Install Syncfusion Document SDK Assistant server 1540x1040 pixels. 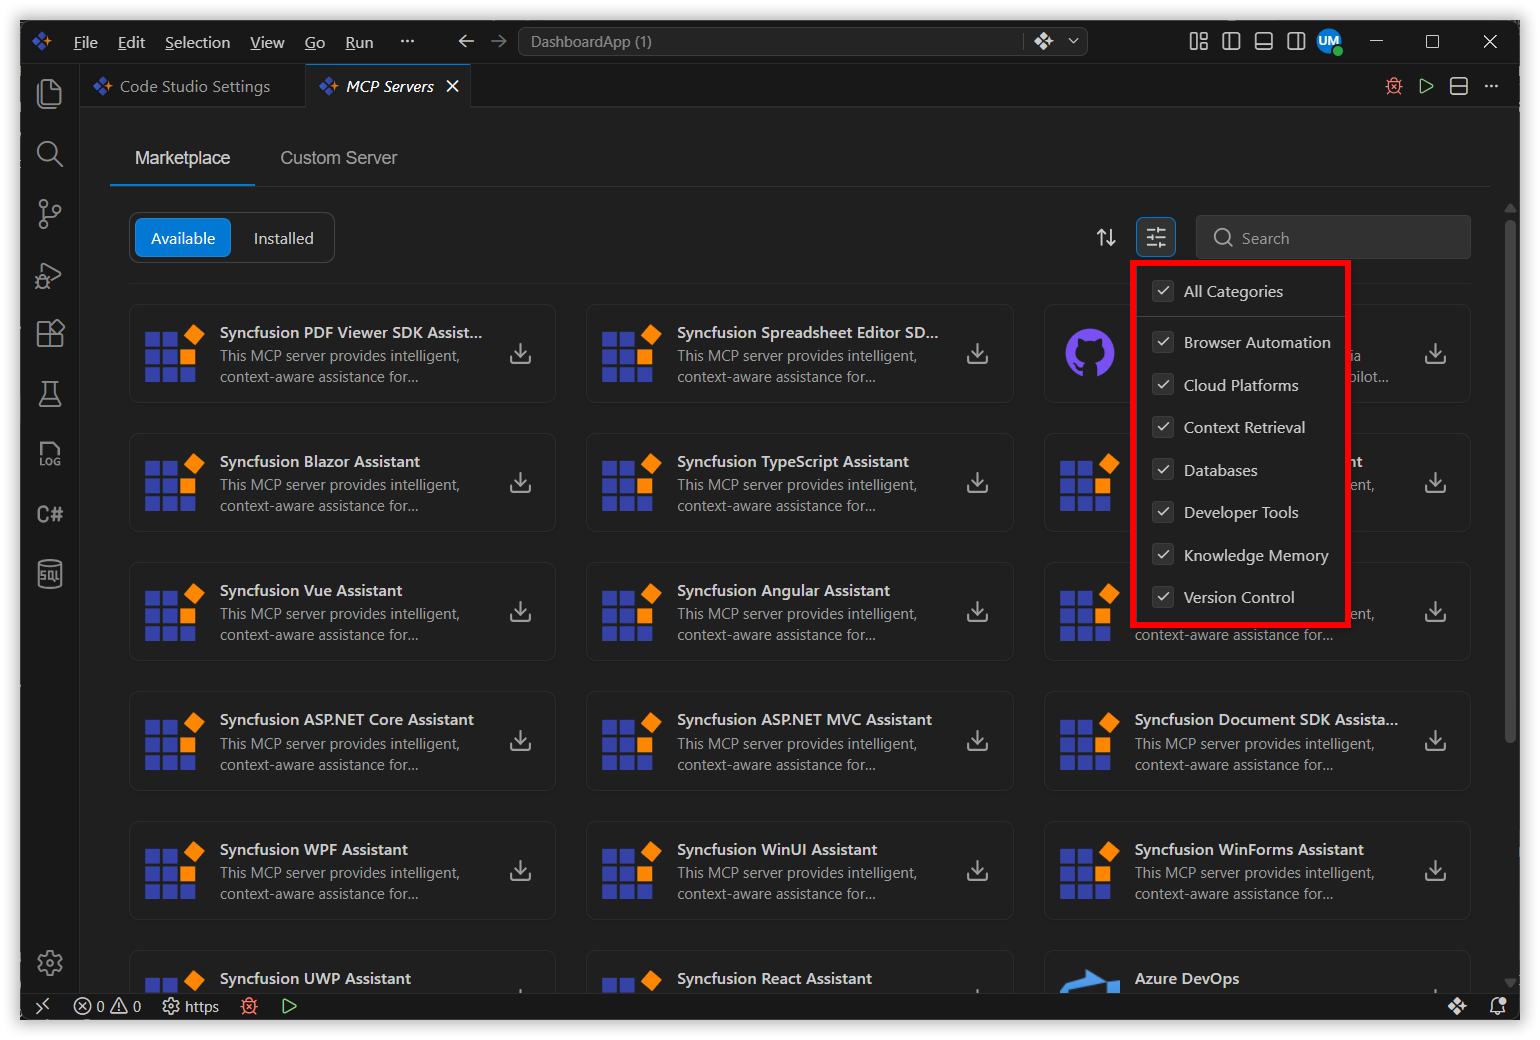1436,741
